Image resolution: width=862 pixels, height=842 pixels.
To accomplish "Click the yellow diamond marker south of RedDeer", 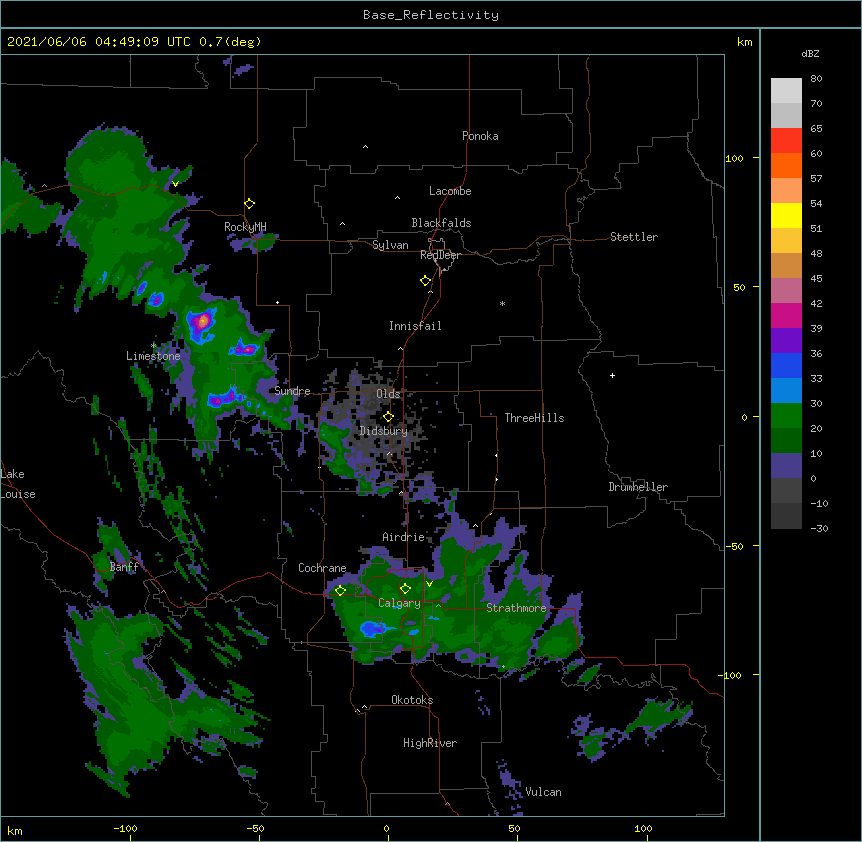I will tap(425, 281).
